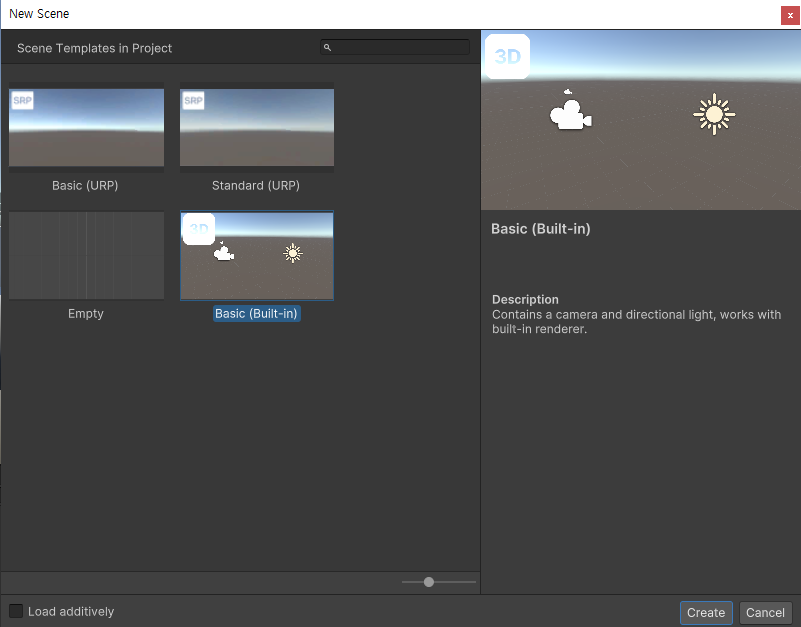Click the description text about camera and light

pyautogui.click(x=637, y=321)
